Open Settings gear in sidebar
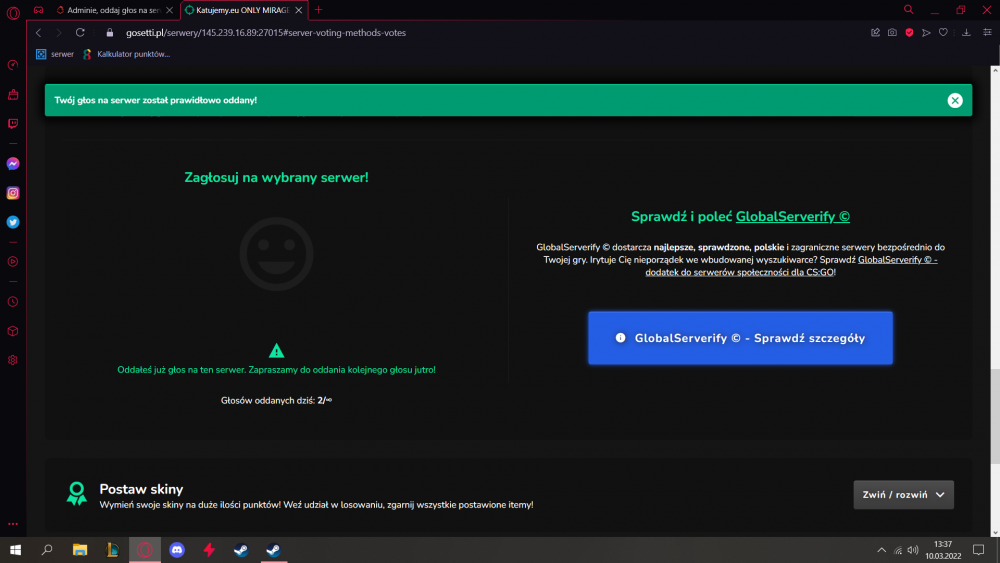 [13, 360]
